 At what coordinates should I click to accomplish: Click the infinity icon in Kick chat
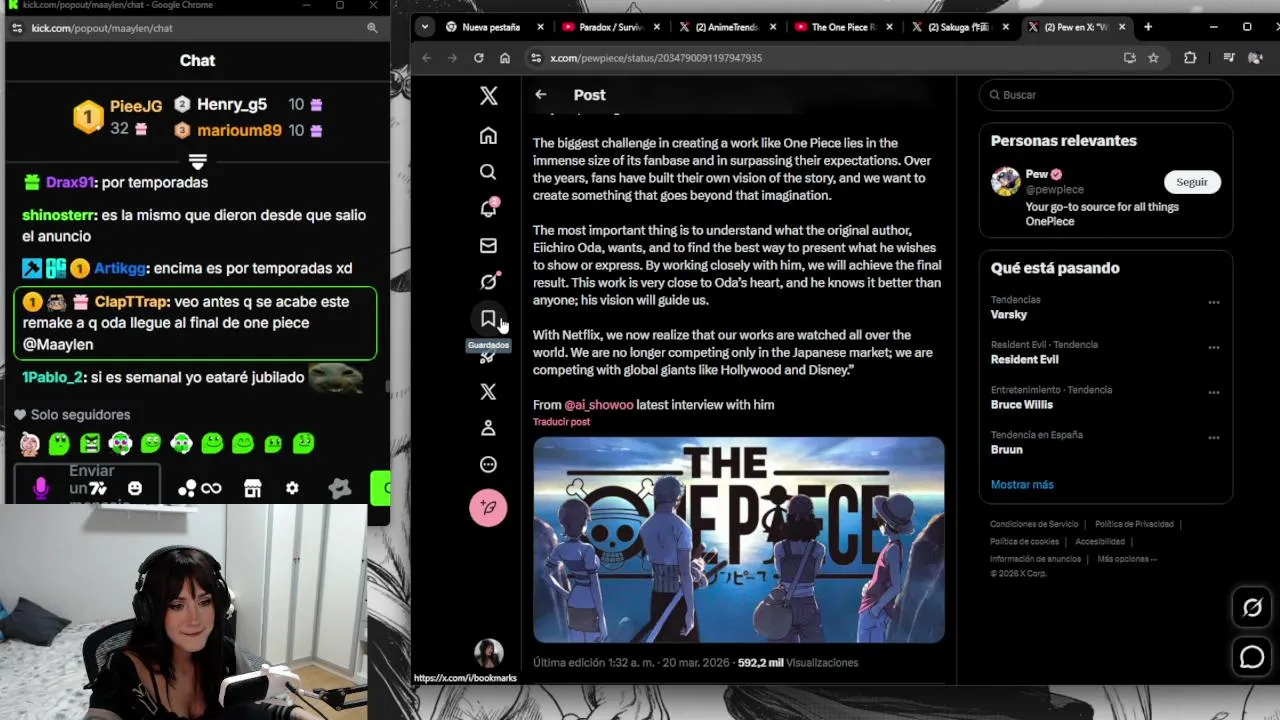tap(211, 488)
